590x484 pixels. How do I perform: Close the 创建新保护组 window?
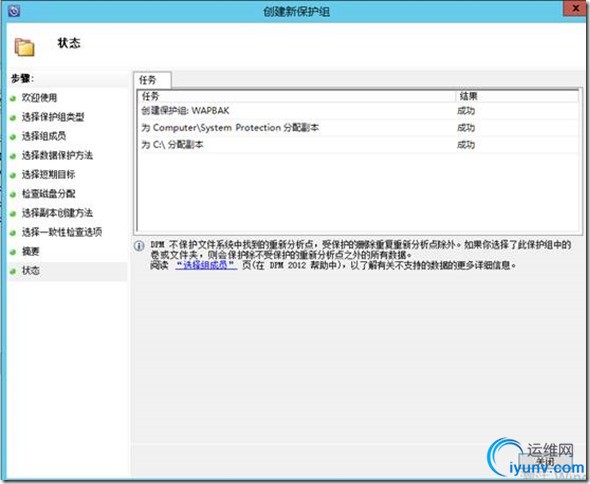coord(575,8)
